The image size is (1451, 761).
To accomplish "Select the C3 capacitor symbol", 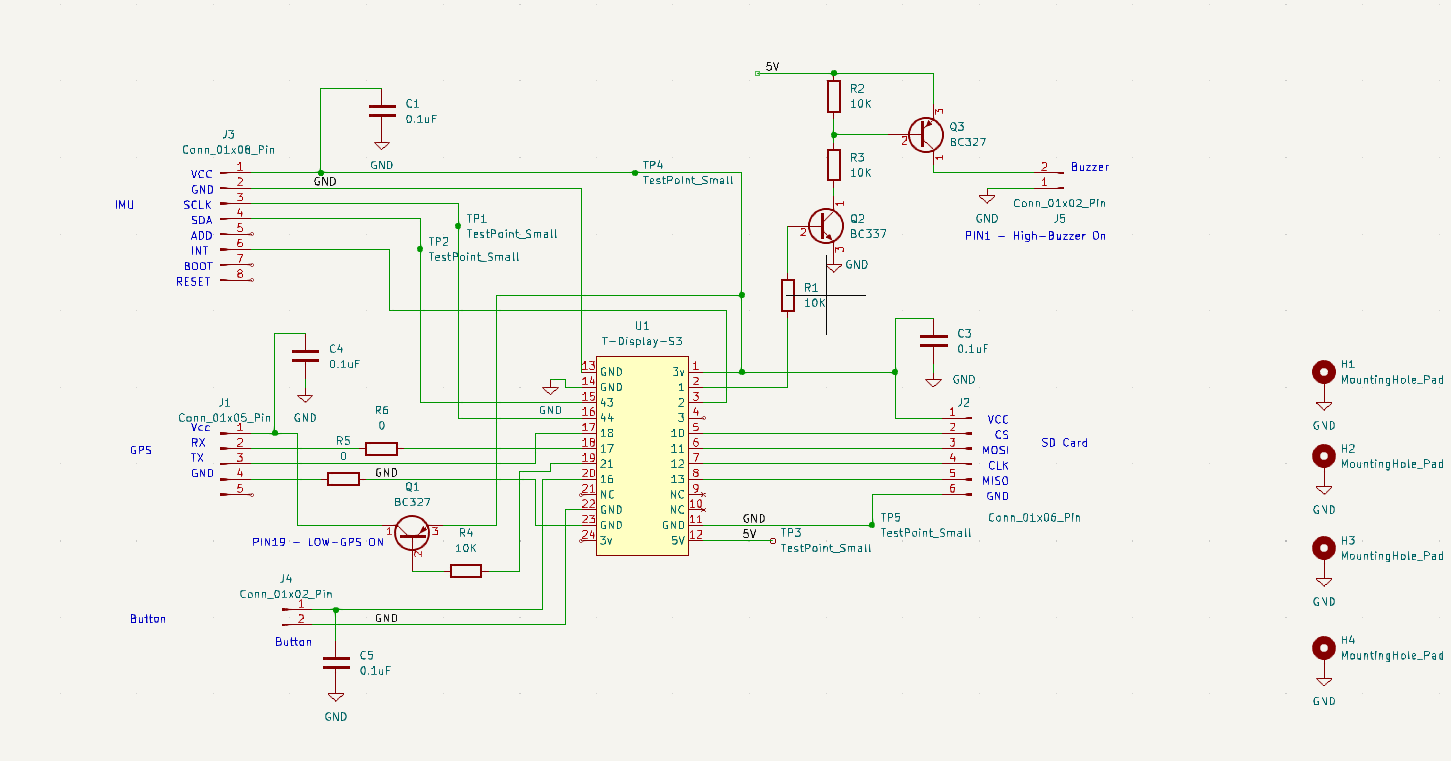I will click(x=934, y=341).
